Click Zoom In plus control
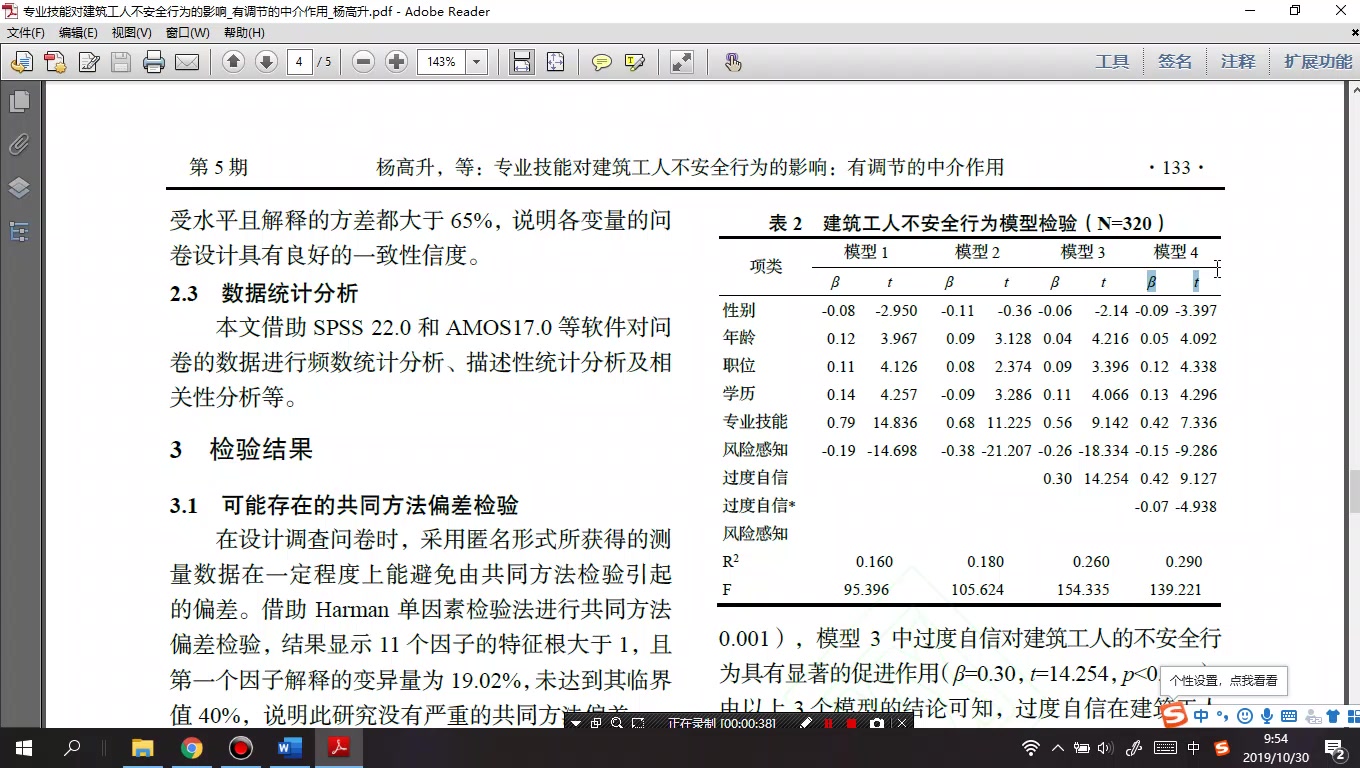This screenshot has height=768, width=1360. click(397, 61)
